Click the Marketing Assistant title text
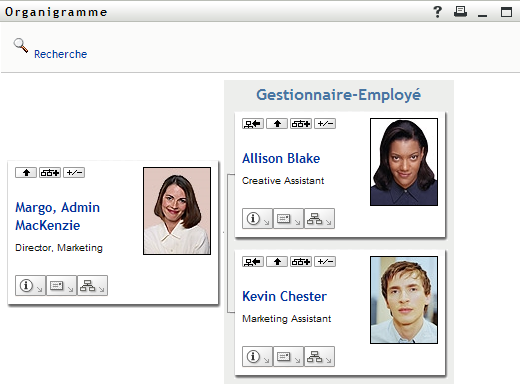The width and height of the screenshot is (520, 384). coord(287,319)
